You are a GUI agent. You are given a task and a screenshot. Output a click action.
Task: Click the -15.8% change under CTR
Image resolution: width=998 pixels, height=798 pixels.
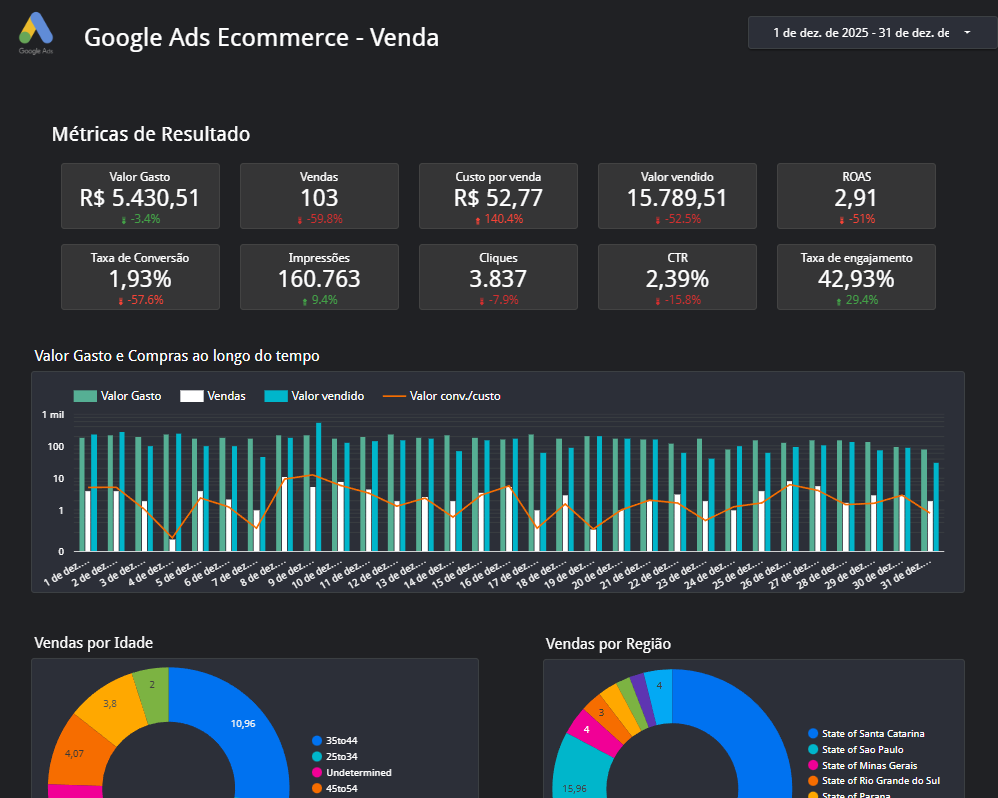tap(678, 300)
